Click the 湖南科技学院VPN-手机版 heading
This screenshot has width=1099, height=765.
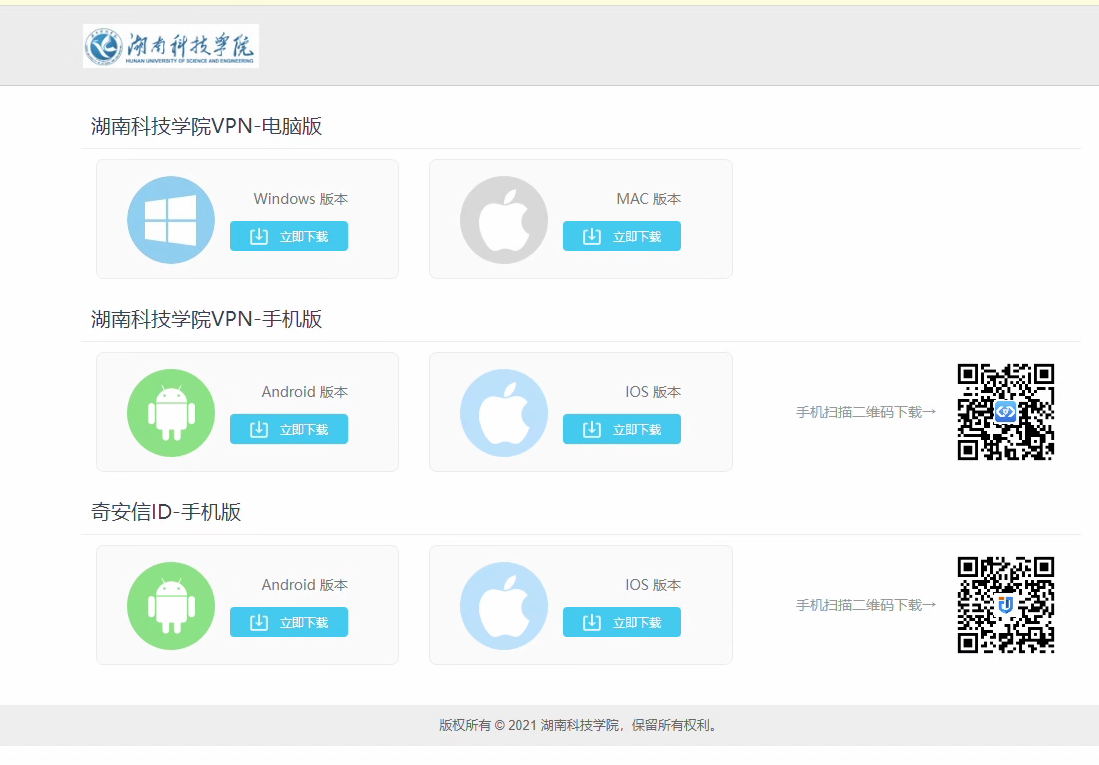207,319
